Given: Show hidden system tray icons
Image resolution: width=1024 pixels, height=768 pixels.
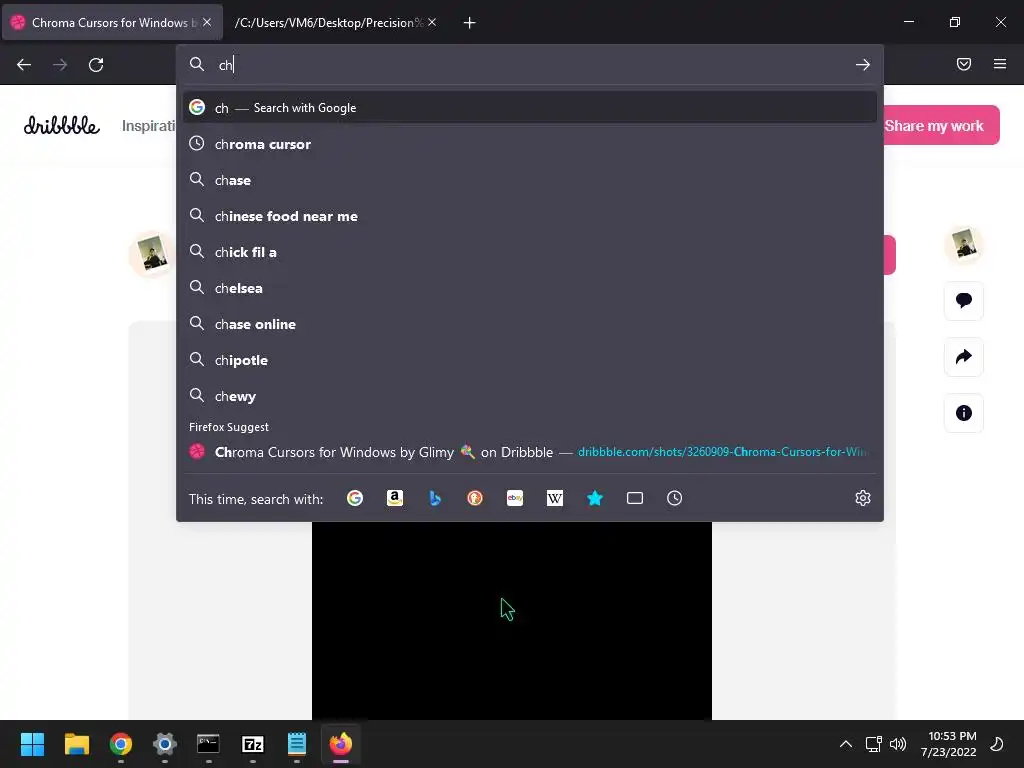Looking at the screenshot, I should point(846,744).
